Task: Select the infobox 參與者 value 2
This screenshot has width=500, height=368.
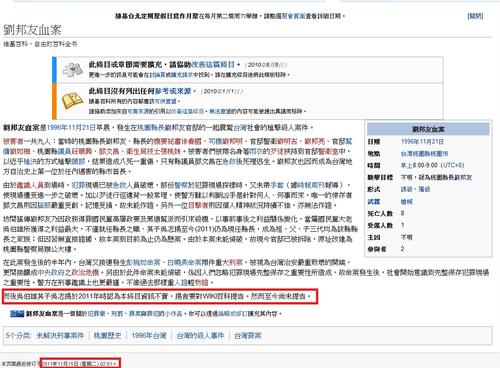Action: (402, 249)
